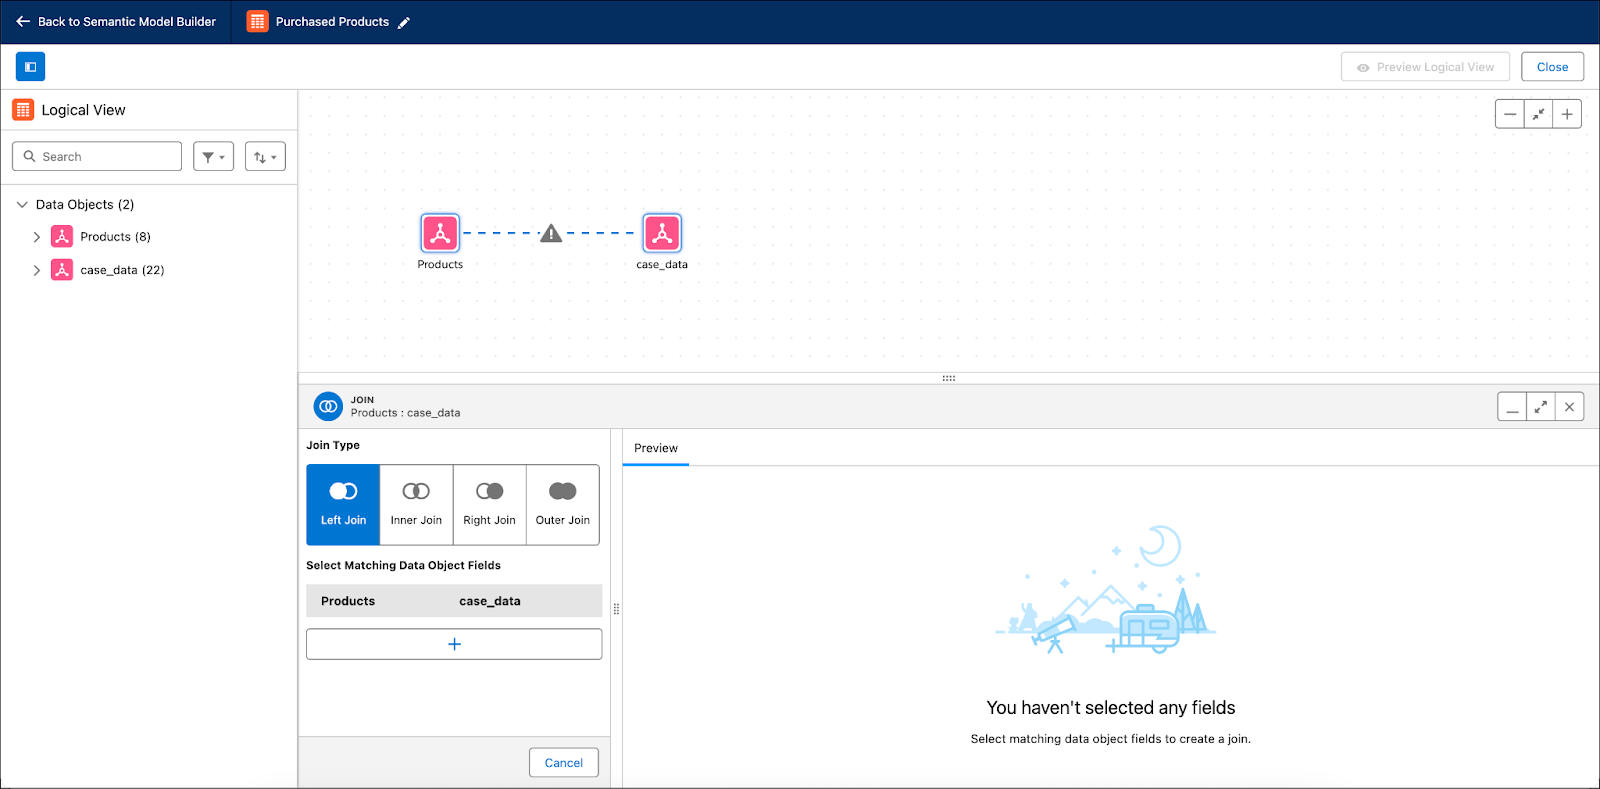
Task: Click the vertical splitter handle beside join settings
Action: point(616,609)
